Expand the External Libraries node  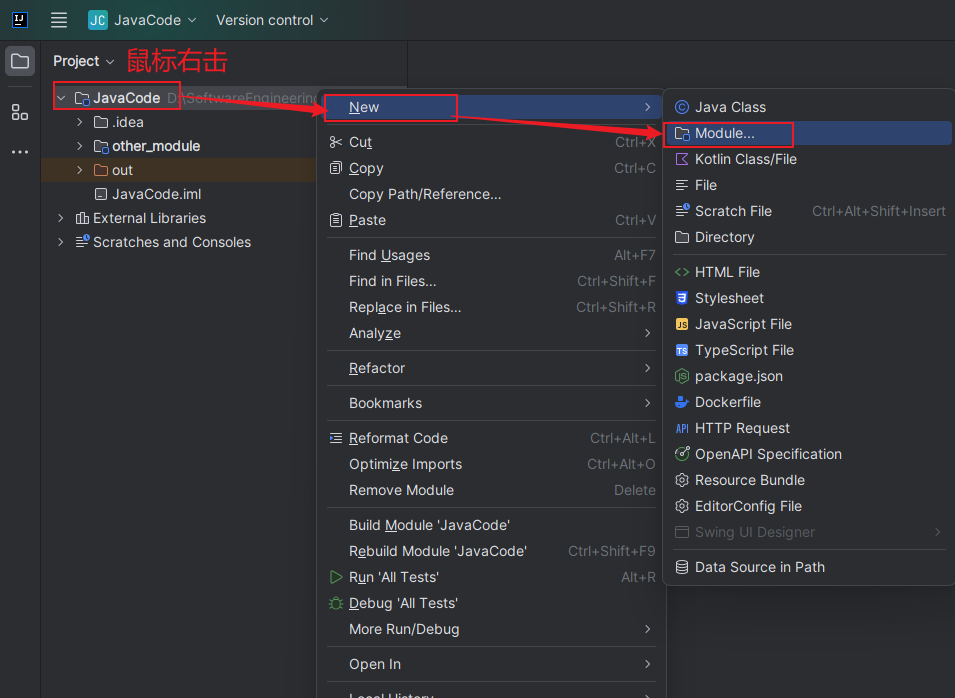[61, 218]
